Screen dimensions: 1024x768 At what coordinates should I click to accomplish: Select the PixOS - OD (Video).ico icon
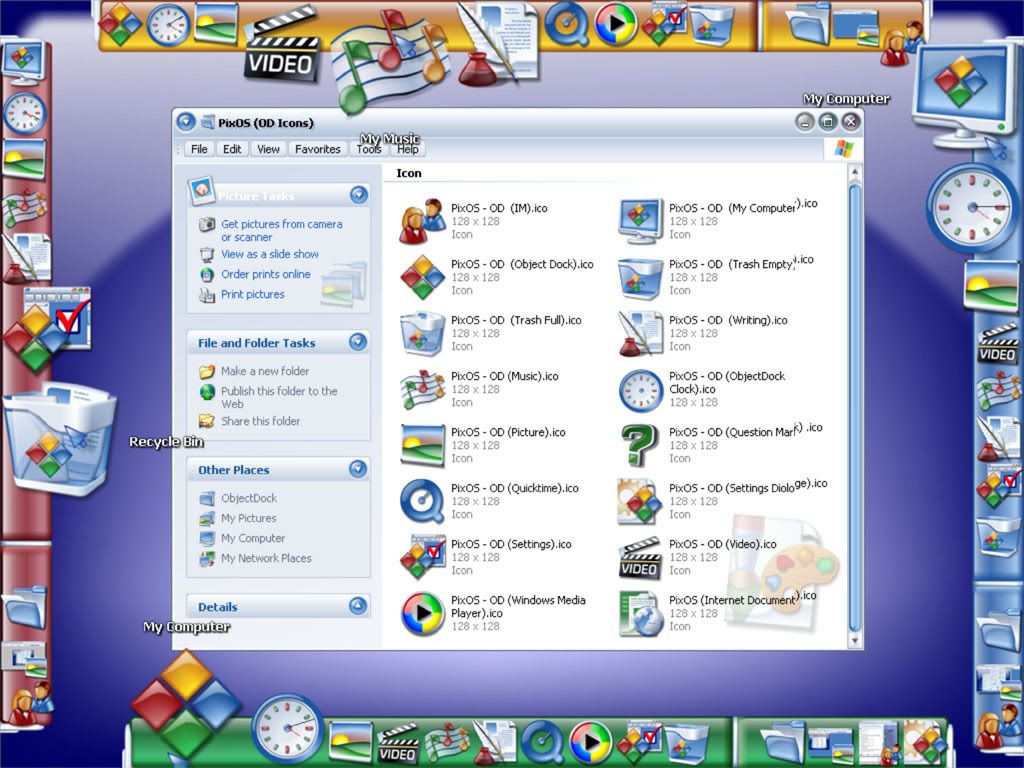pyautogui.click(x=641, y=558)
